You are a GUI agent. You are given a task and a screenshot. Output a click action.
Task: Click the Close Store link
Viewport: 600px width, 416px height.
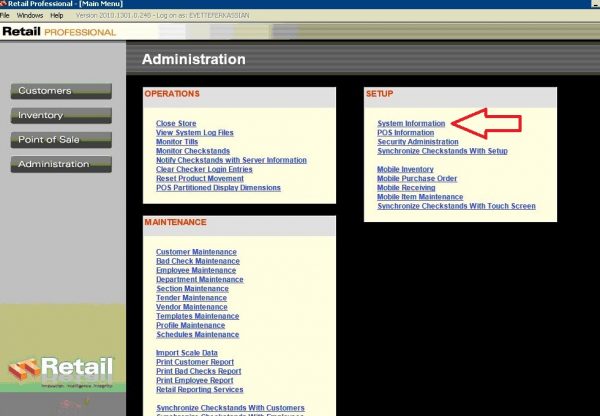(178, 123)
